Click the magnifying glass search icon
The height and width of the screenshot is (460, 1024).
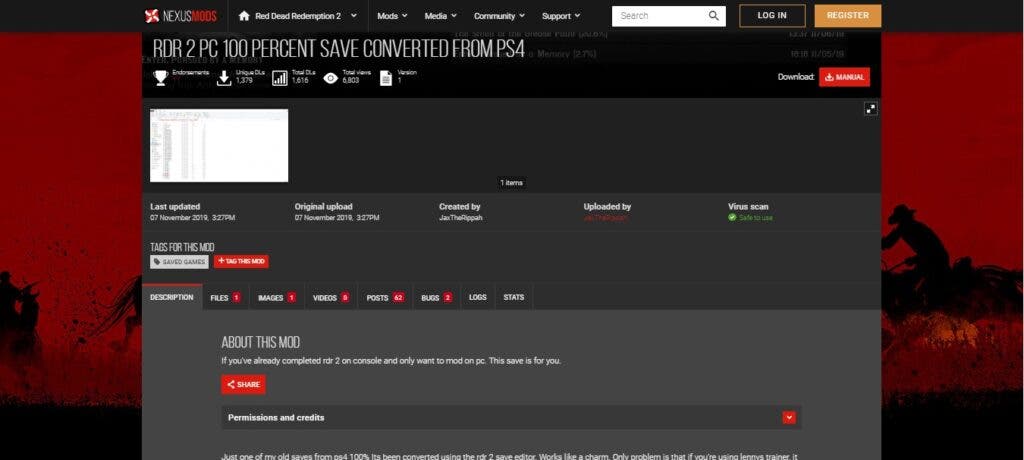pyautogui.click(x=714, y=16)
